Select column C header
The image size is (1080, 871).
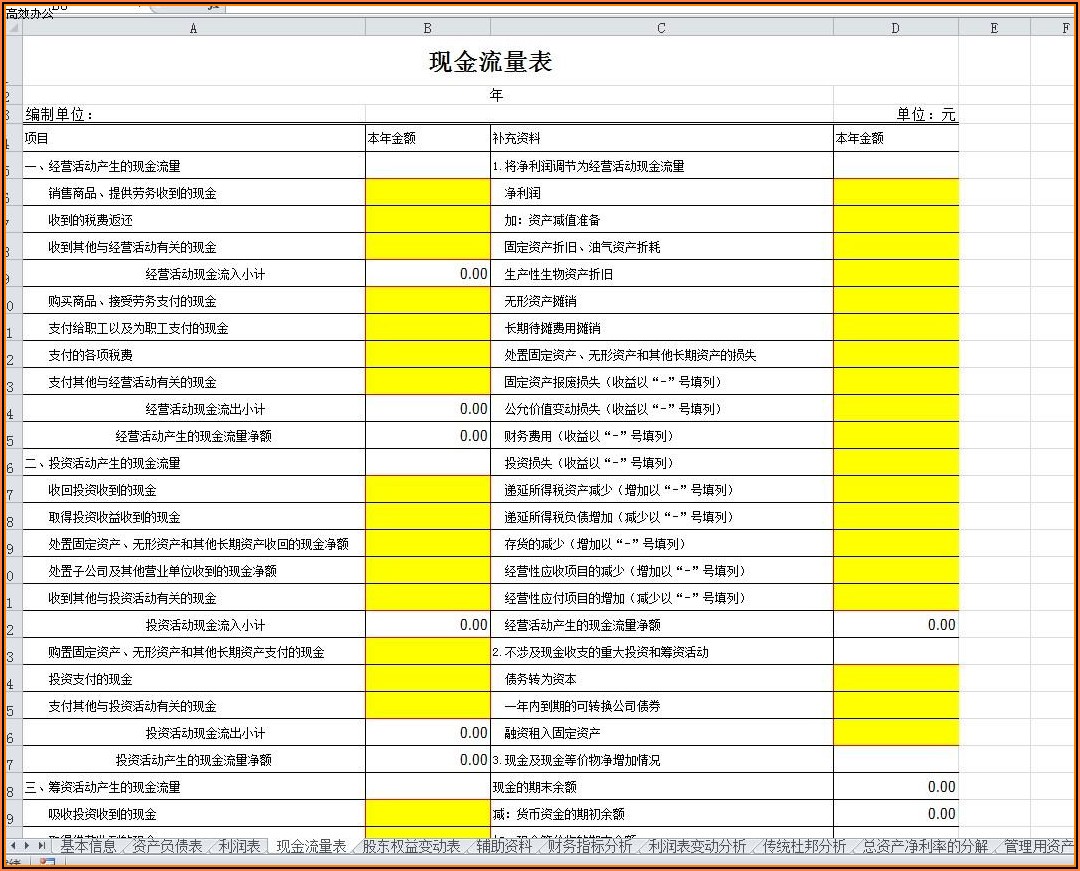coord(661,28)
